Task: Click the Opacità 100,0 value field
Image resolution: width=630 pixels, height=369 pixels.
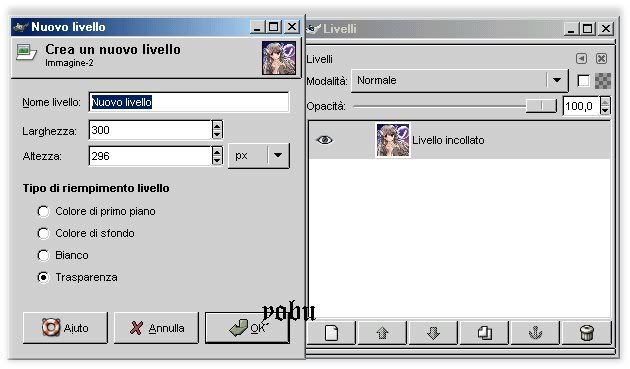Action: coord(581,106)
